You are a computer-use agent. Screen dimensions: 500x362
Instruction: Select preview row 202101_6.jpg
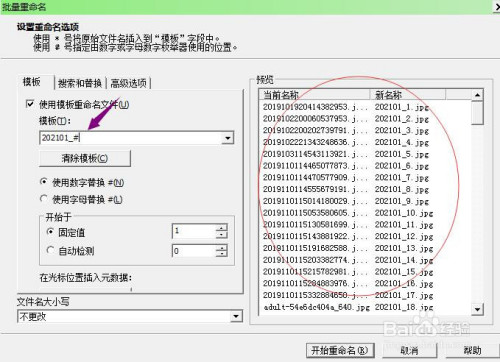click(x=365, y=166)
